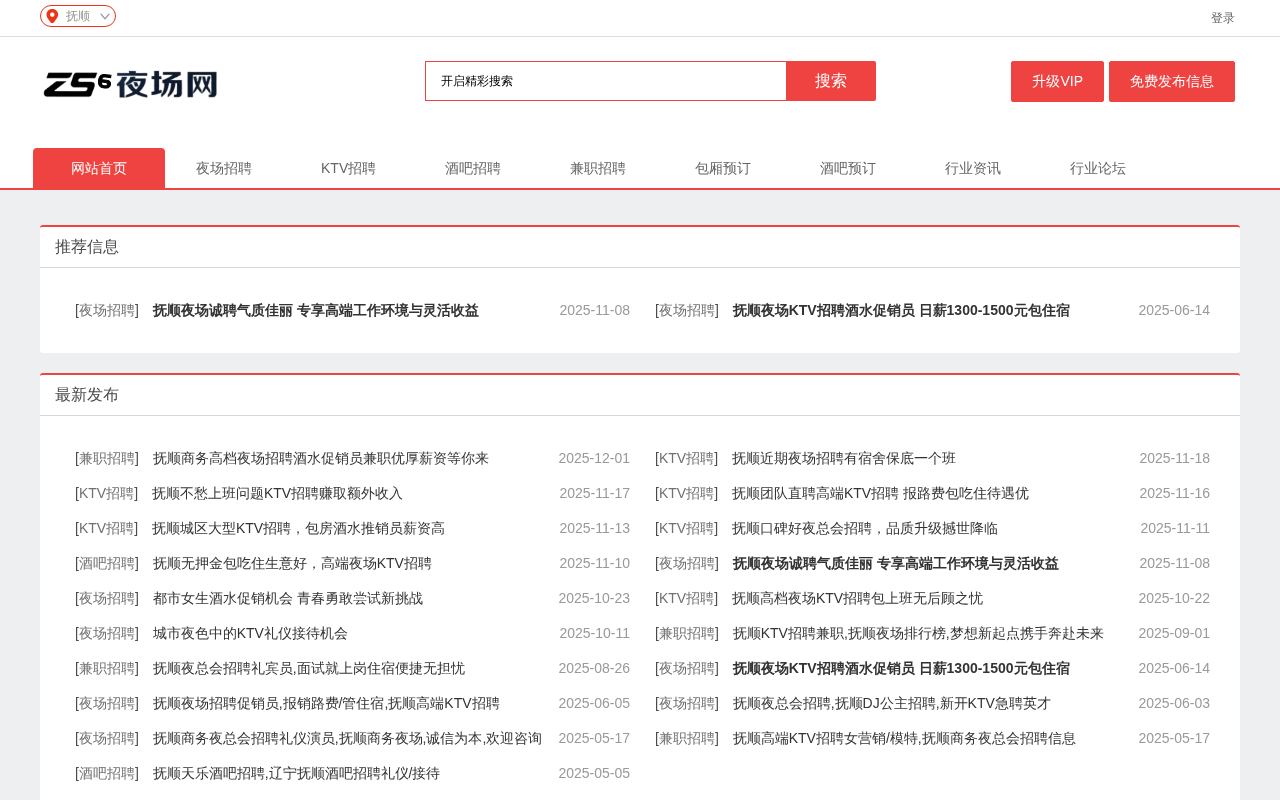Click the 免费发布信息 button
The image size is (1280, 800).
tap(1172, 81)
